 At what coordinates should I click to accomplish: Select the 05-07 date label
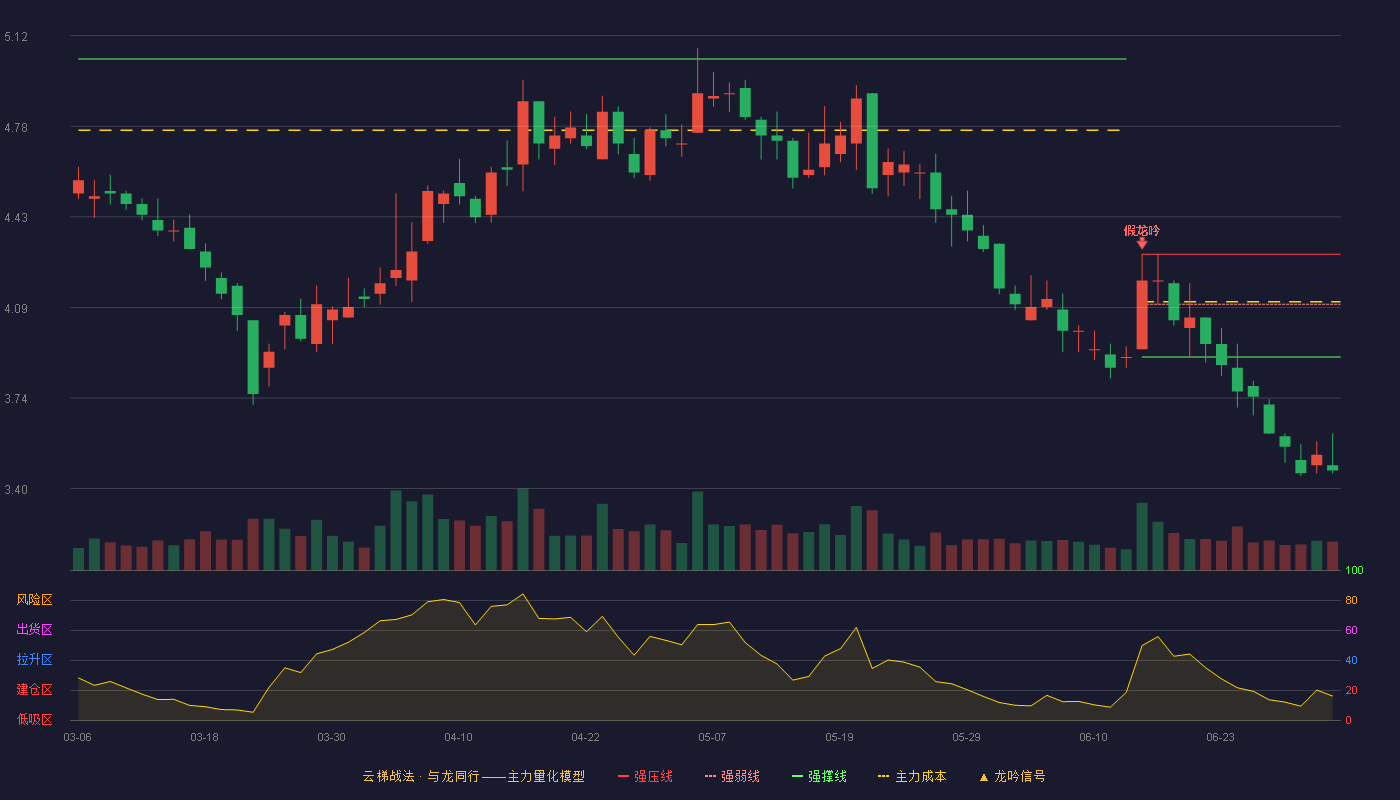(x=712, y=737)
